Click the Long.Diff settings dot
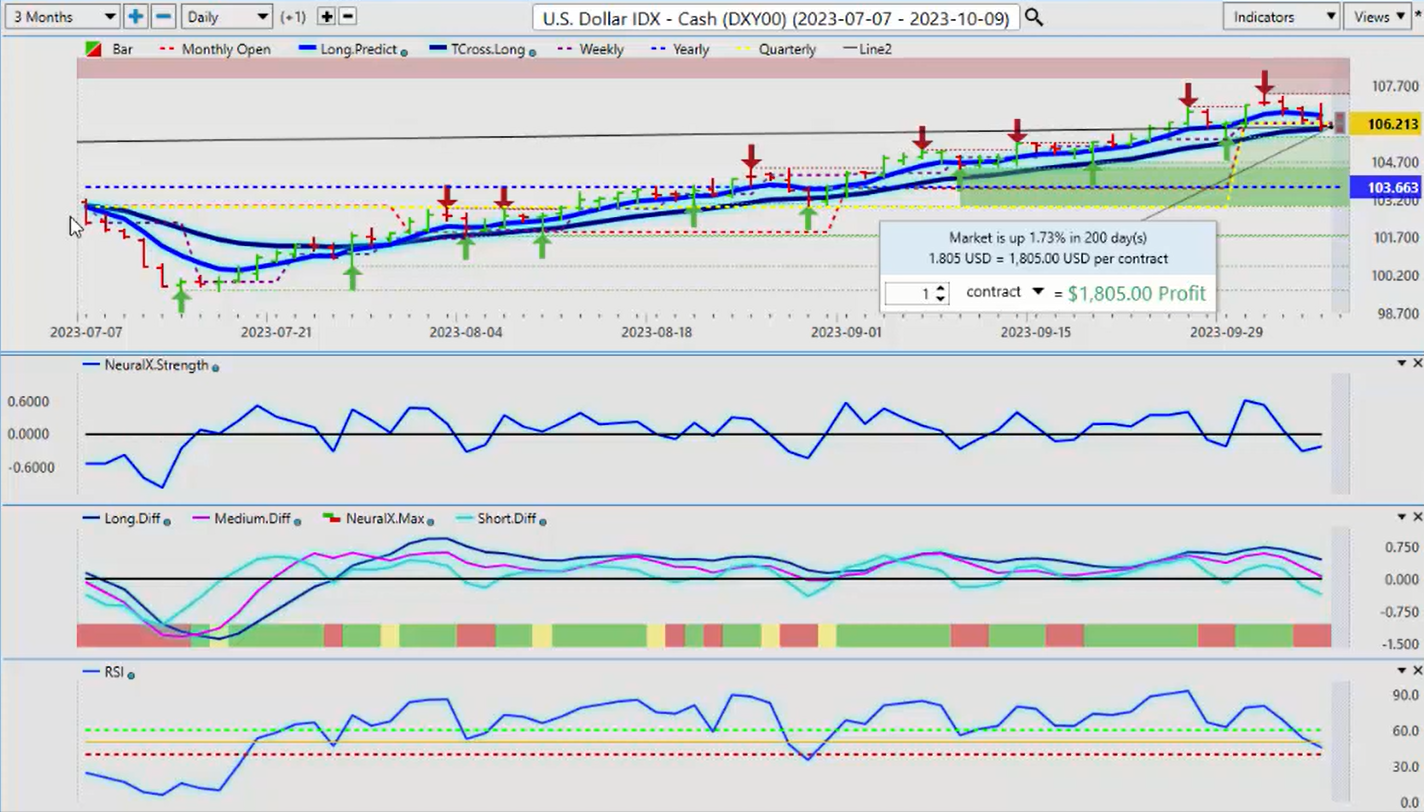The image size is (1424, 812). click(167, 520)
